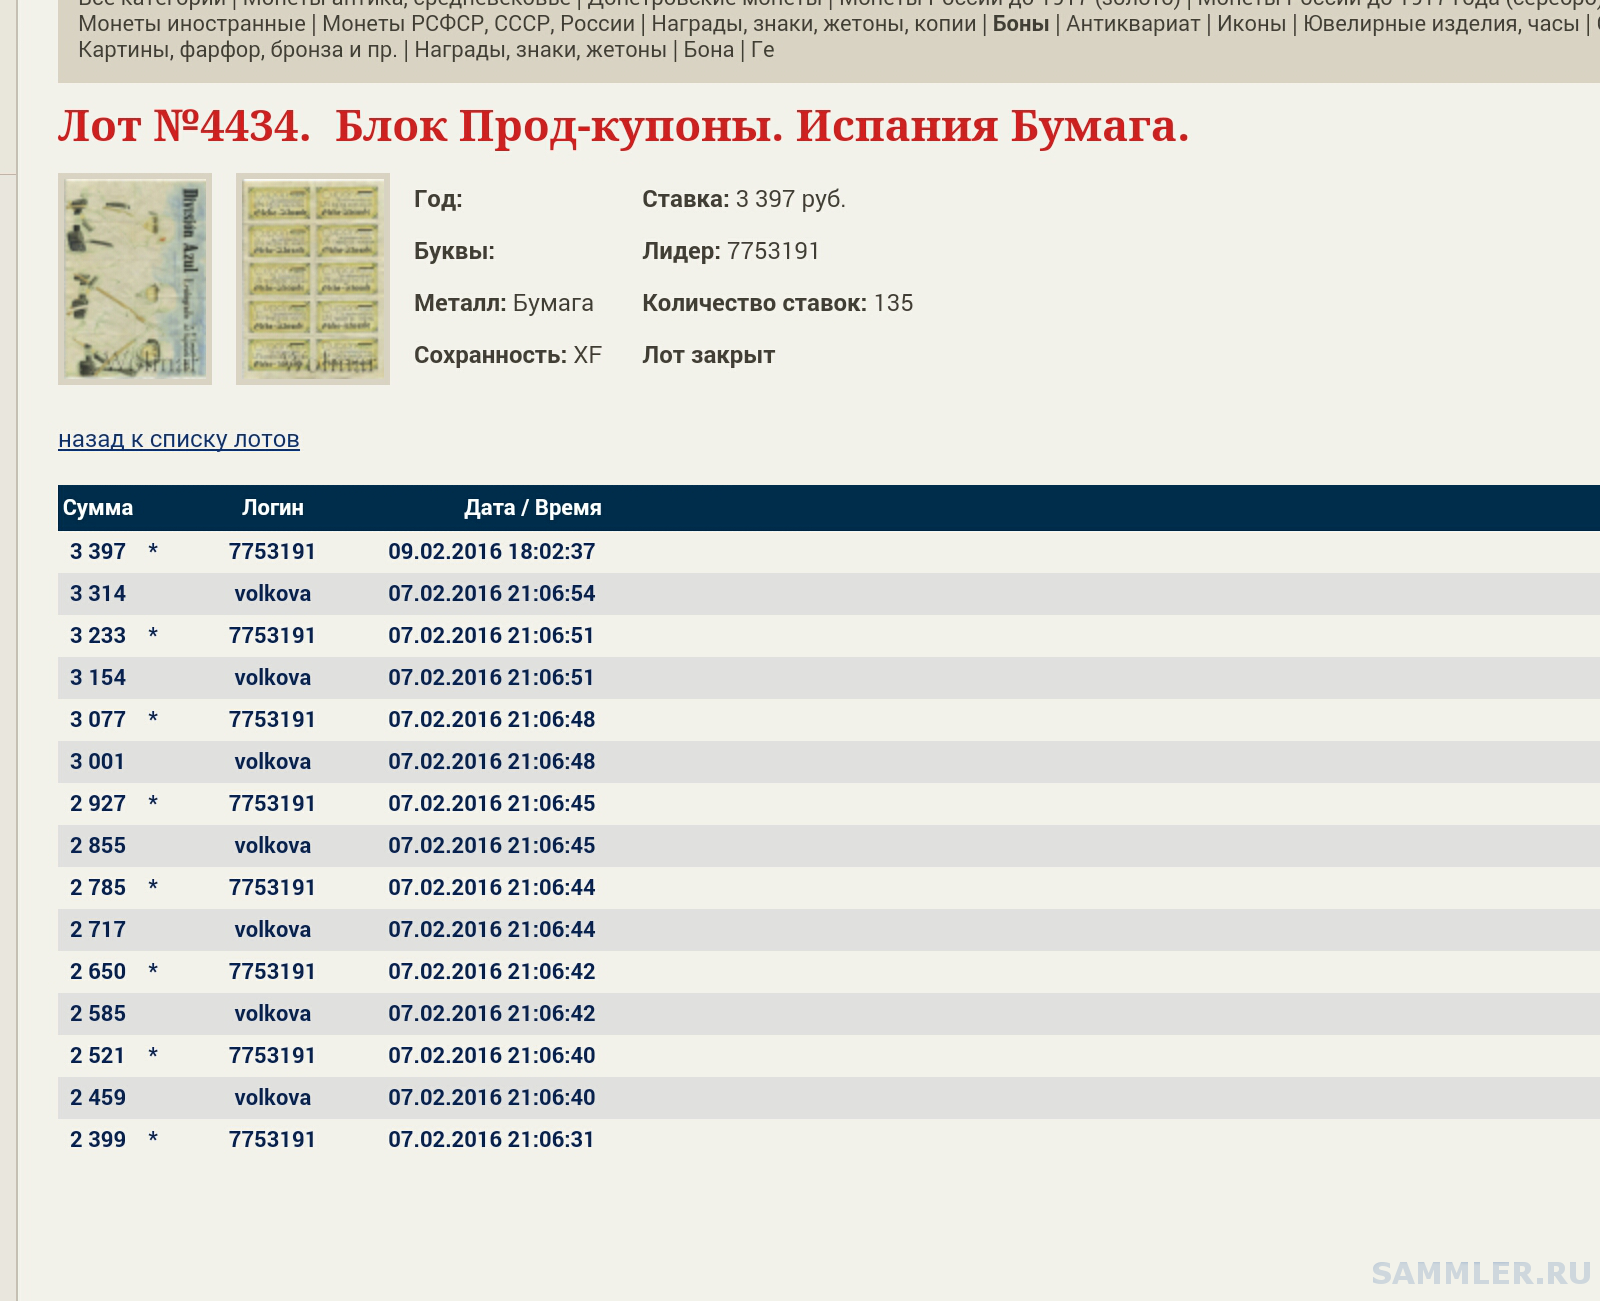This screenshot has height=1301, width=1600.
Task: Open the first lot image thumbnail
Action: coord(135,279)
